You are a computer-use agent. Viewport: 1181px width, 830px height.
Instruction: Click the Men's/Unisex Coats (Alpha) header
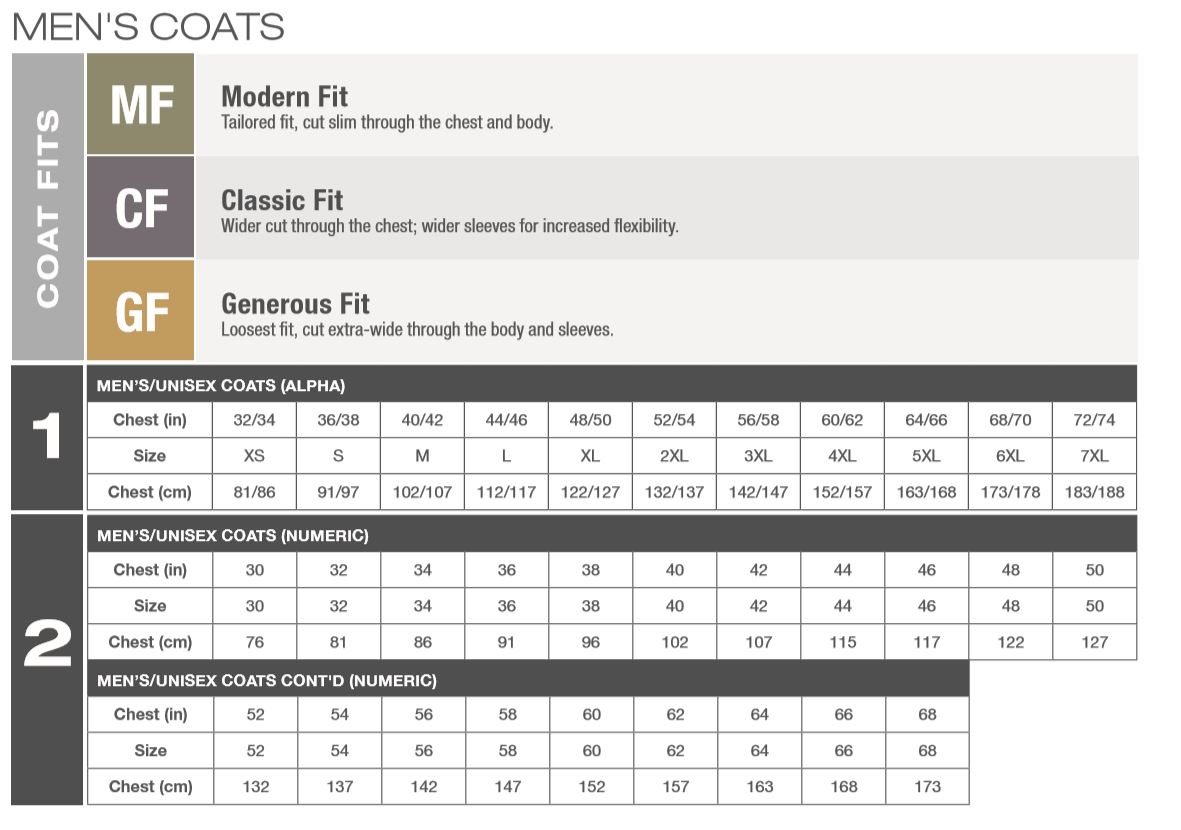tap(221, 386)
